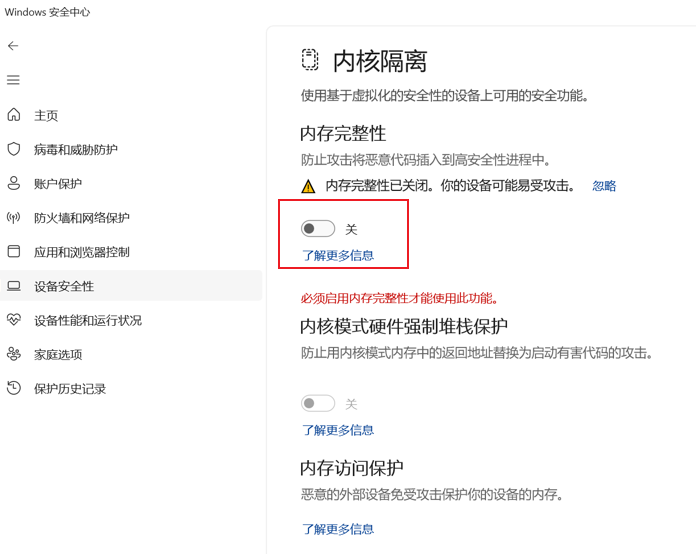Click the 内存完整性 section heading
Image resolution: width=696 pixels, height=554 pixels.
[x=343, y=133]
